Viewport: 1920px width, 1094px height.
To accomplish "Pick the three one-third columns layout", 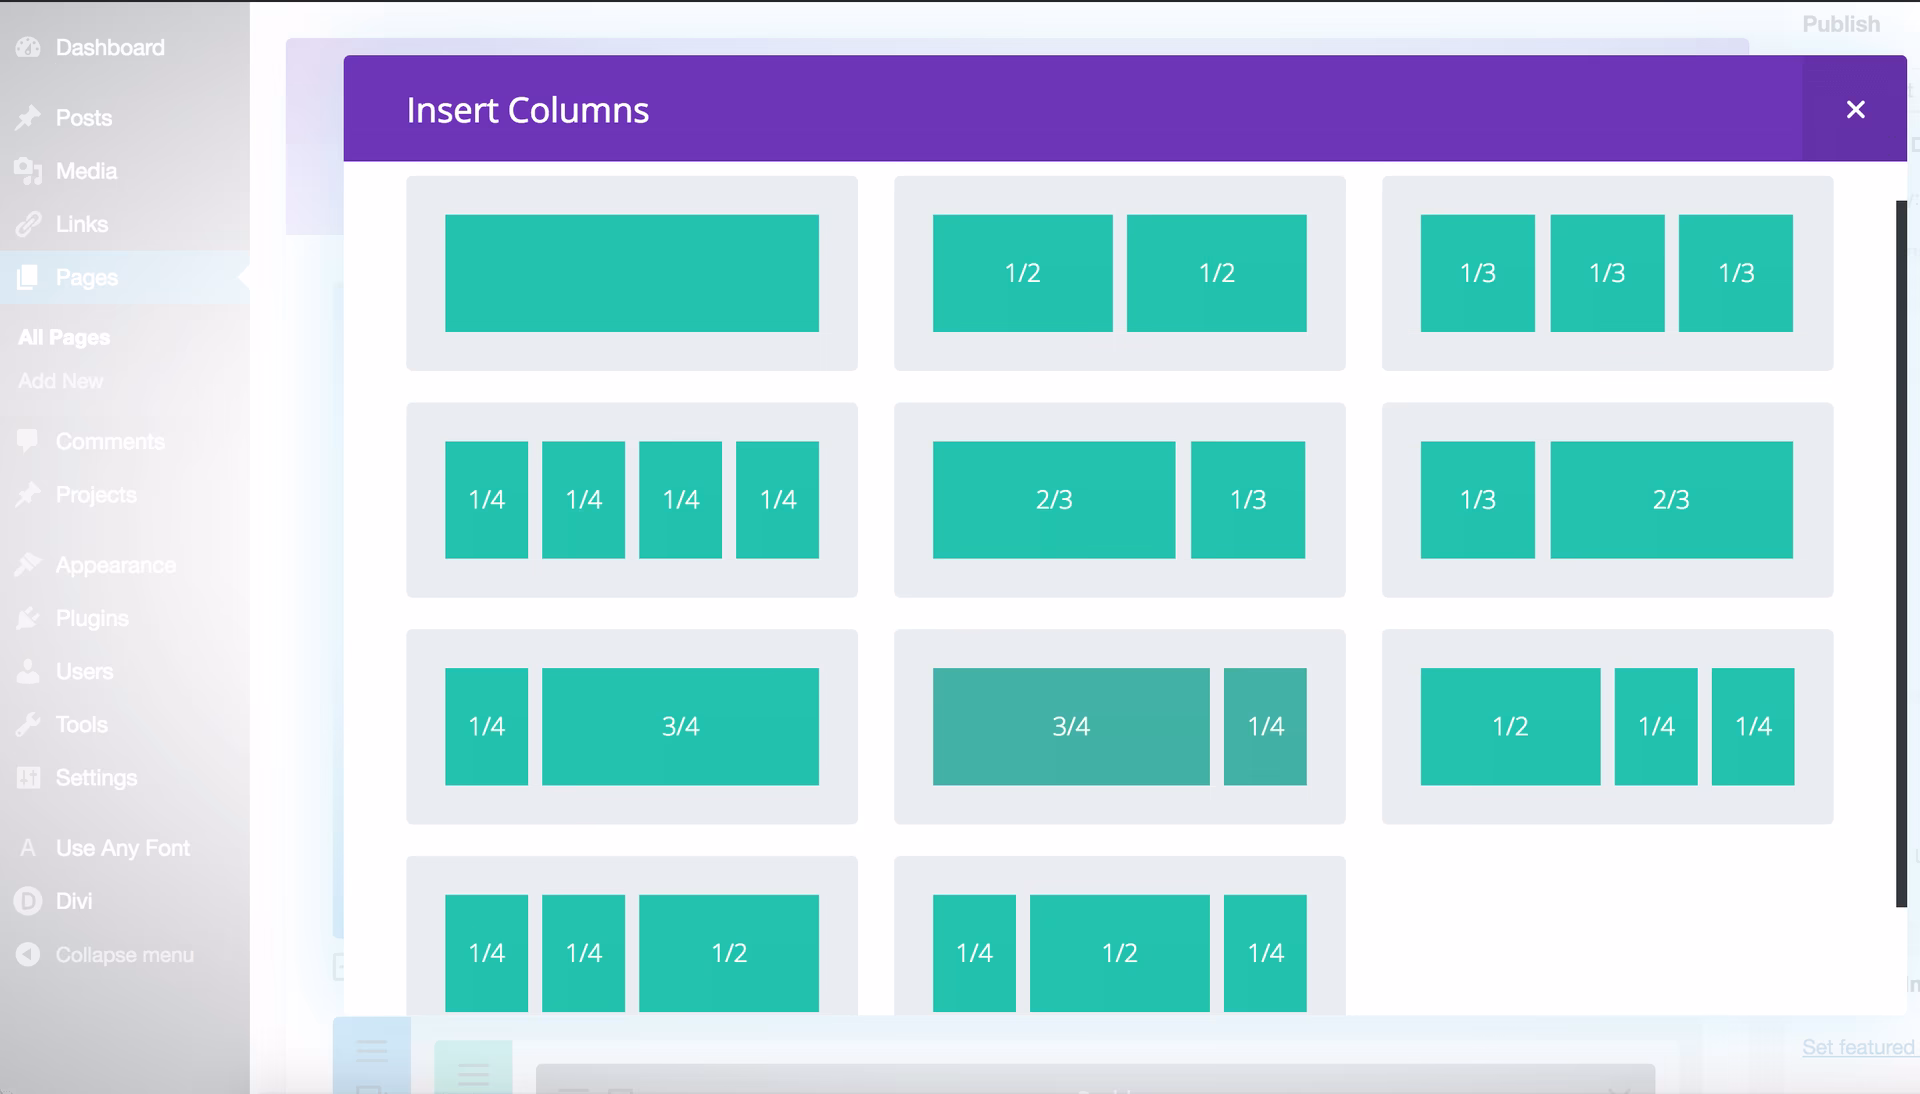I will [x=1607, y=273].
